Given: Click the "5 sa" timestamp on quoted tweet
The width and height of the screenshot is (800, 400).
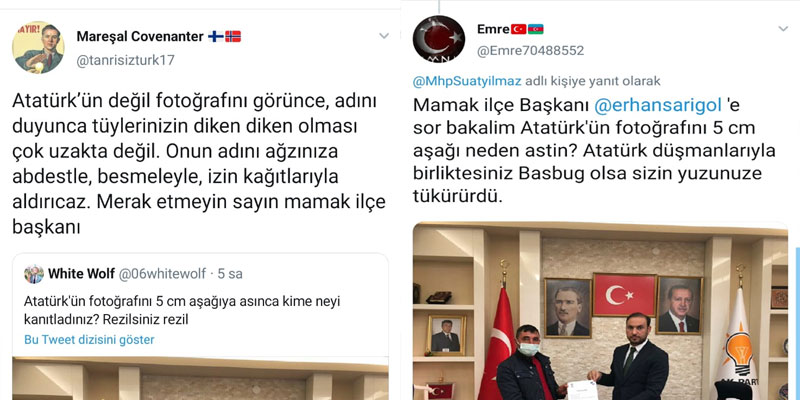Looking at the screenshot, I should pos(230,274).
